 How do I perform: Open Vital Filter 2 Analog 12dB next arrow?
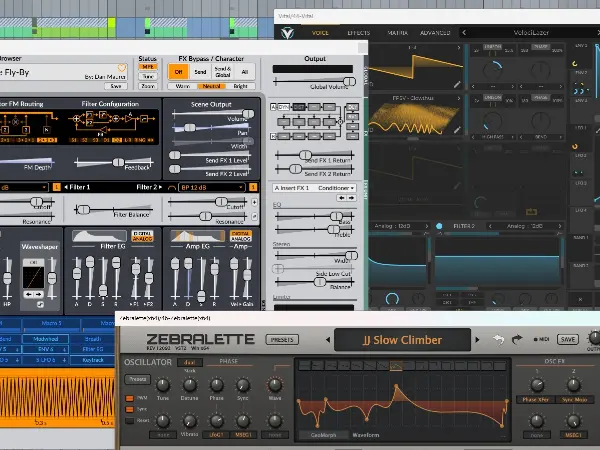(559, 226)
